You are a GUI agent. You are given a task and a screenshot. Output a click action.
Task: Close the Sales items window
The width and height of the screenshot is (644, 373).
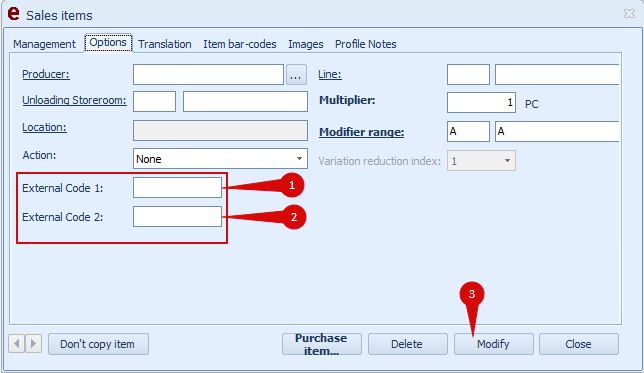[x=629, y=14]
